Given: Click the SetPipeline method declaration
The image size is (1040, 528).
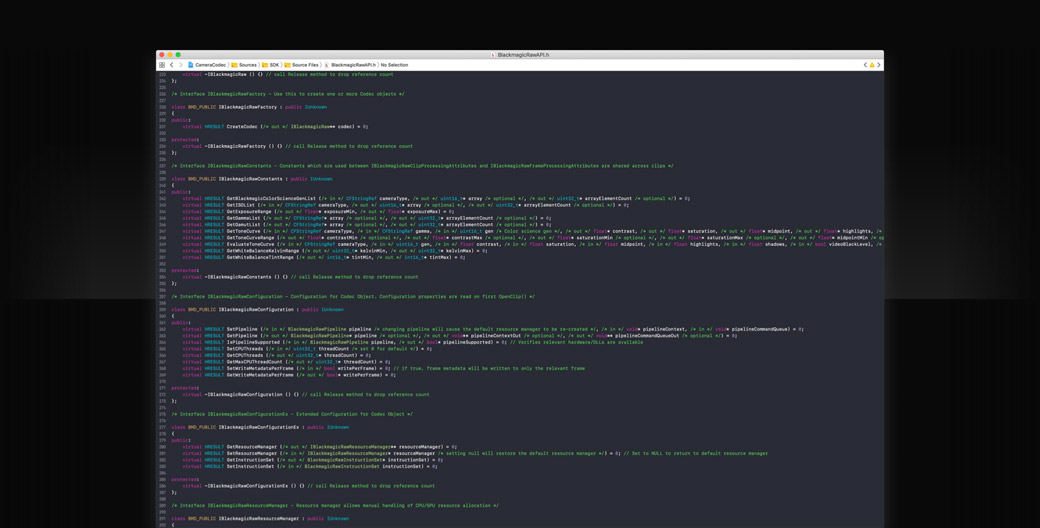Looking at the screenshot, I should coord(242,329).
